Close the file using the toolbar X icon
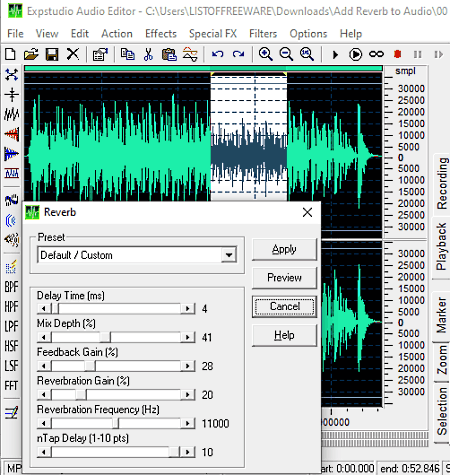450x475 pixels. 73,54
